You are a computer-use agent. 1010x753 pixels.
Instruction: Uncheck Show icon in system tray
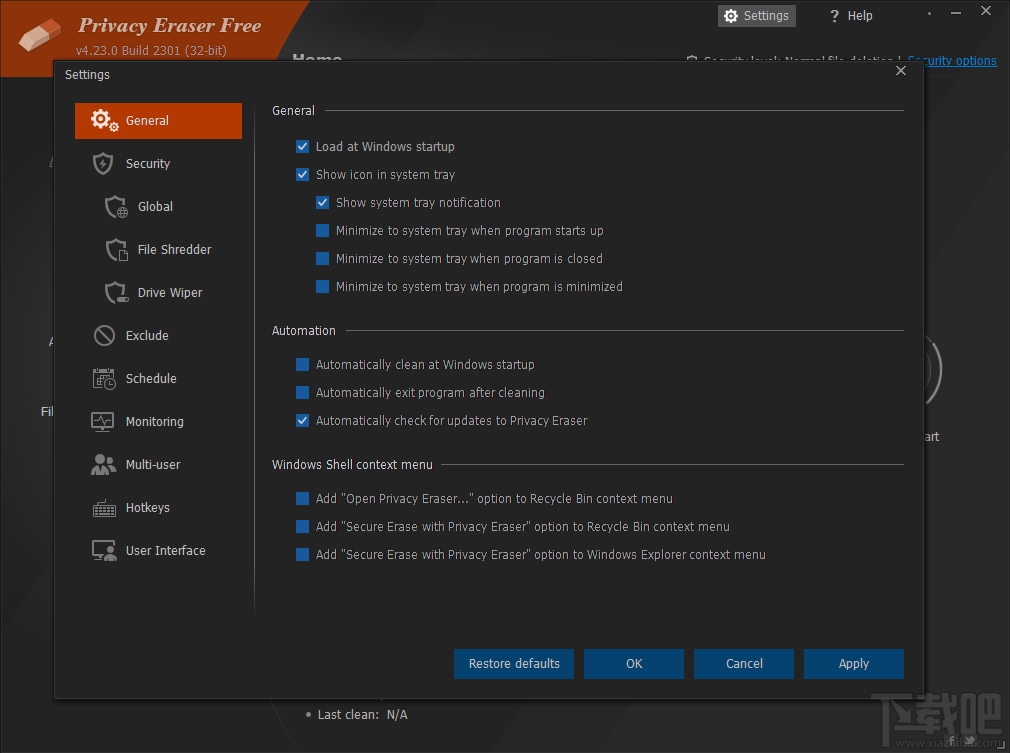[303, 175]
